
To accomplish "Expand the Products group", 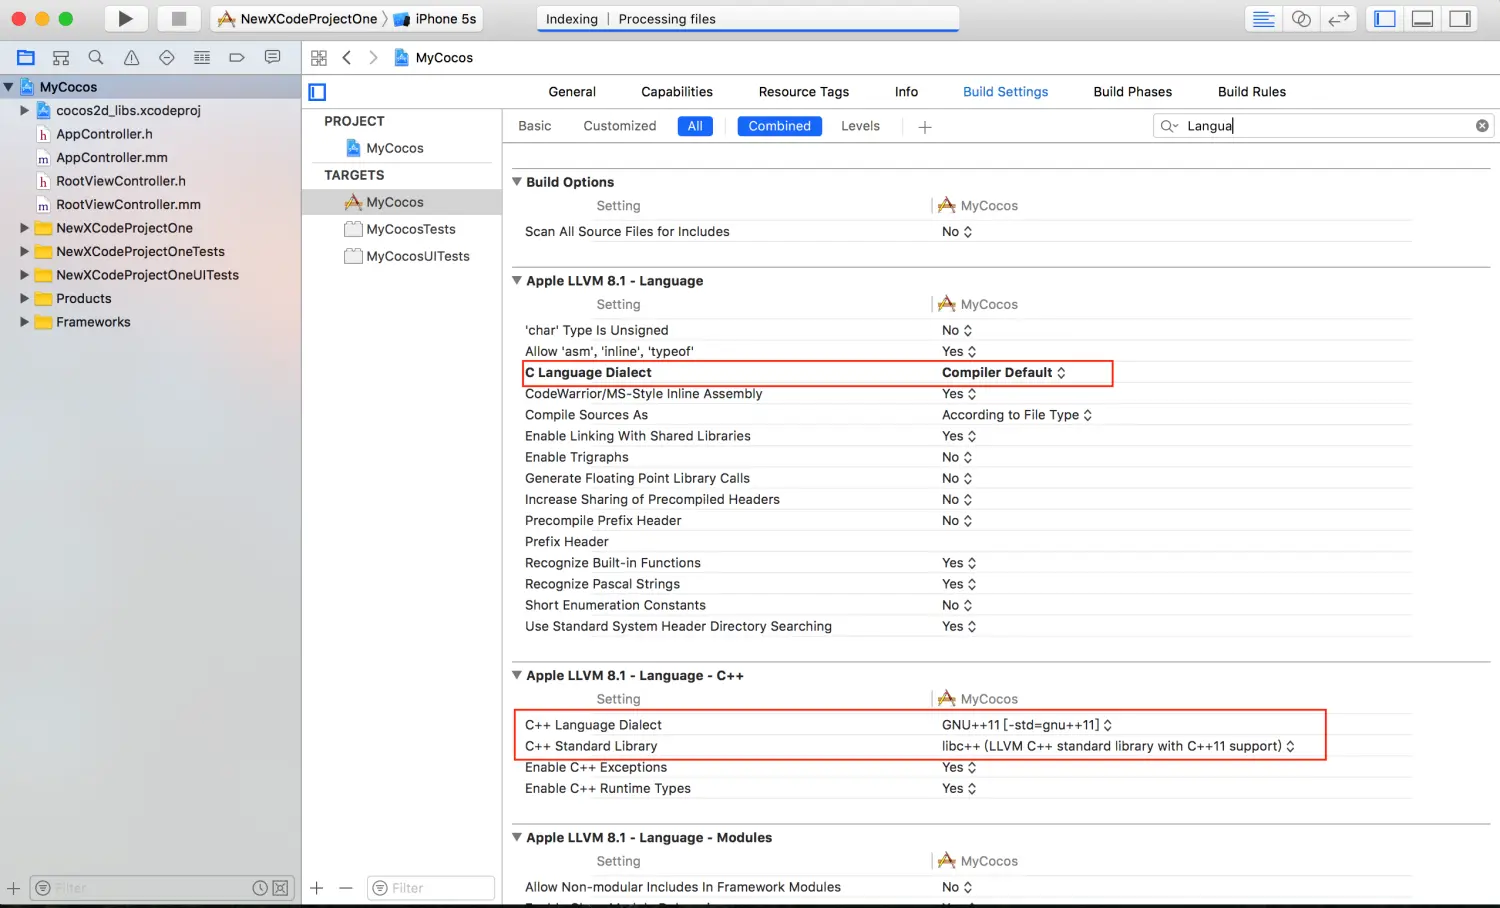I will [25, 299].
